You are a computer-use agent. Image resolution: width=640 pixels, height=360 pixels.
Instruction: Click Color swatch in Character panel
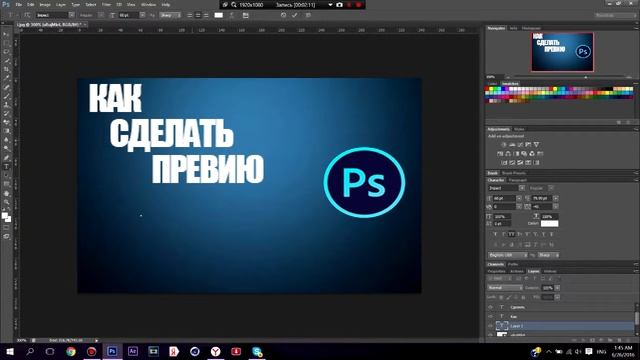coord(549,223)
